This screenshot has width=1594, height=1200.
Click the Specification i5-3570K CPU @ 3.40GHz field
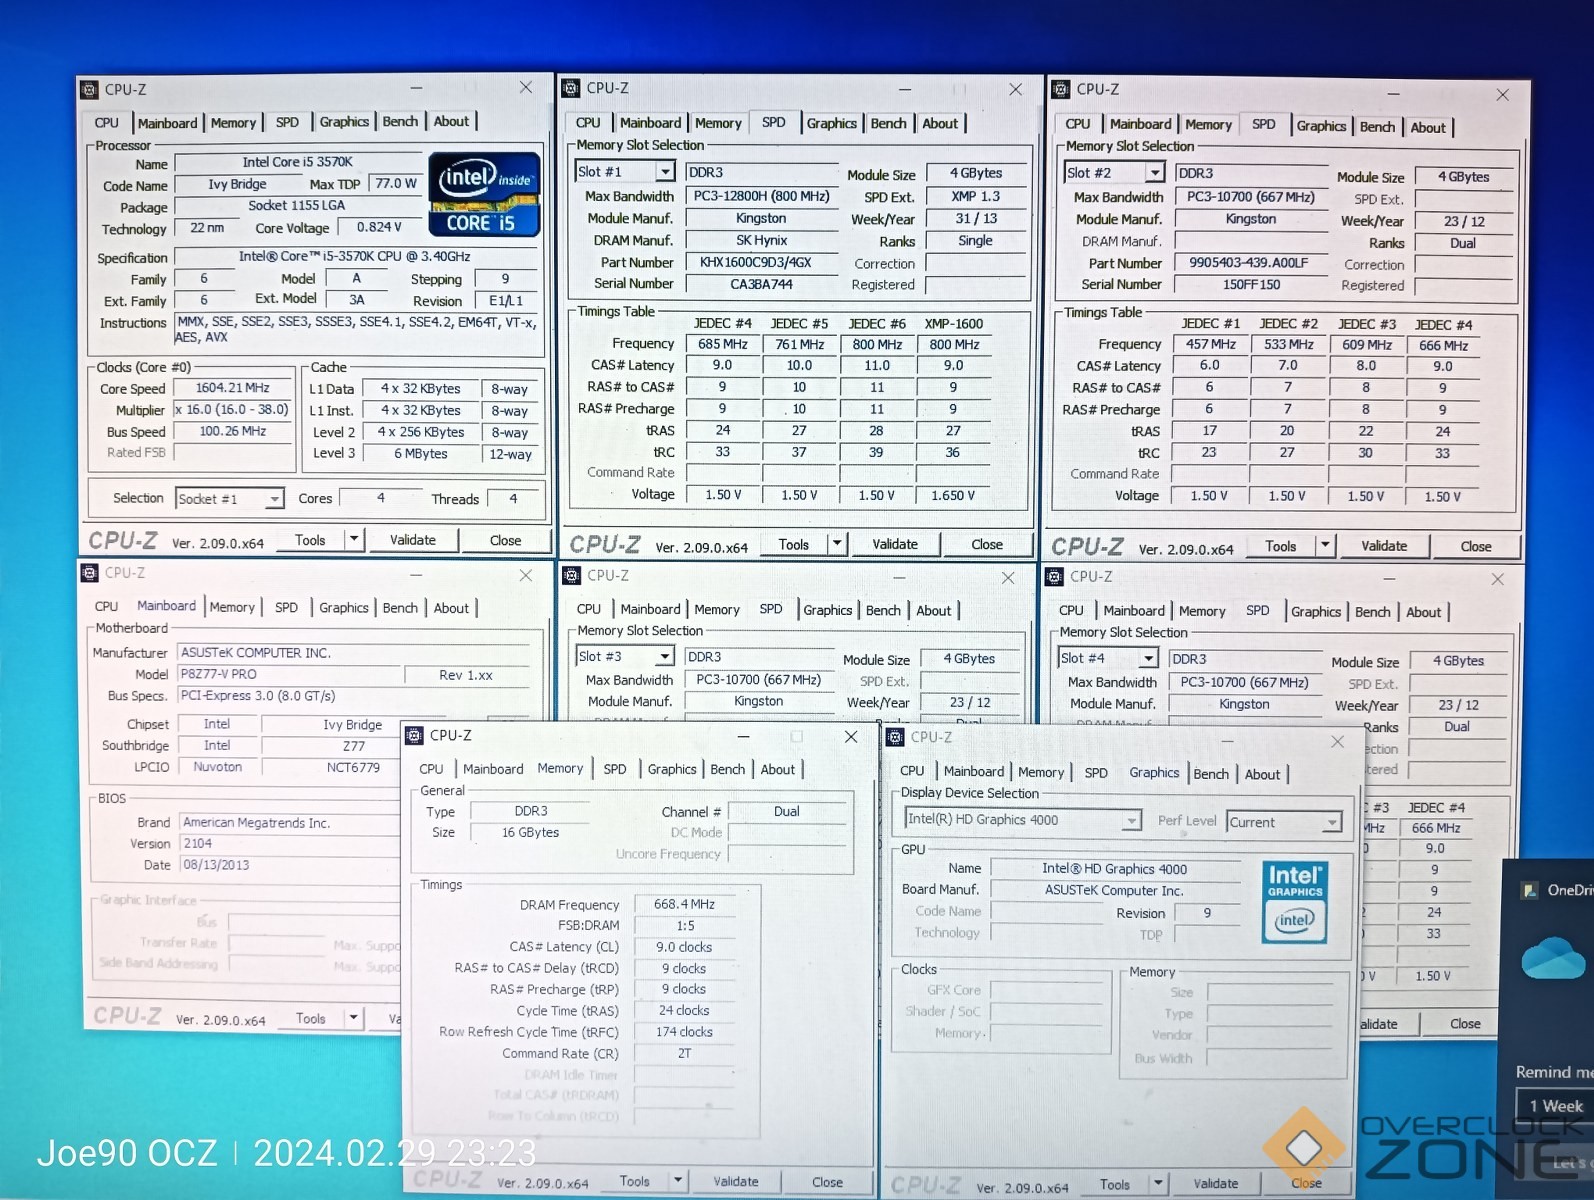point(354,257)
